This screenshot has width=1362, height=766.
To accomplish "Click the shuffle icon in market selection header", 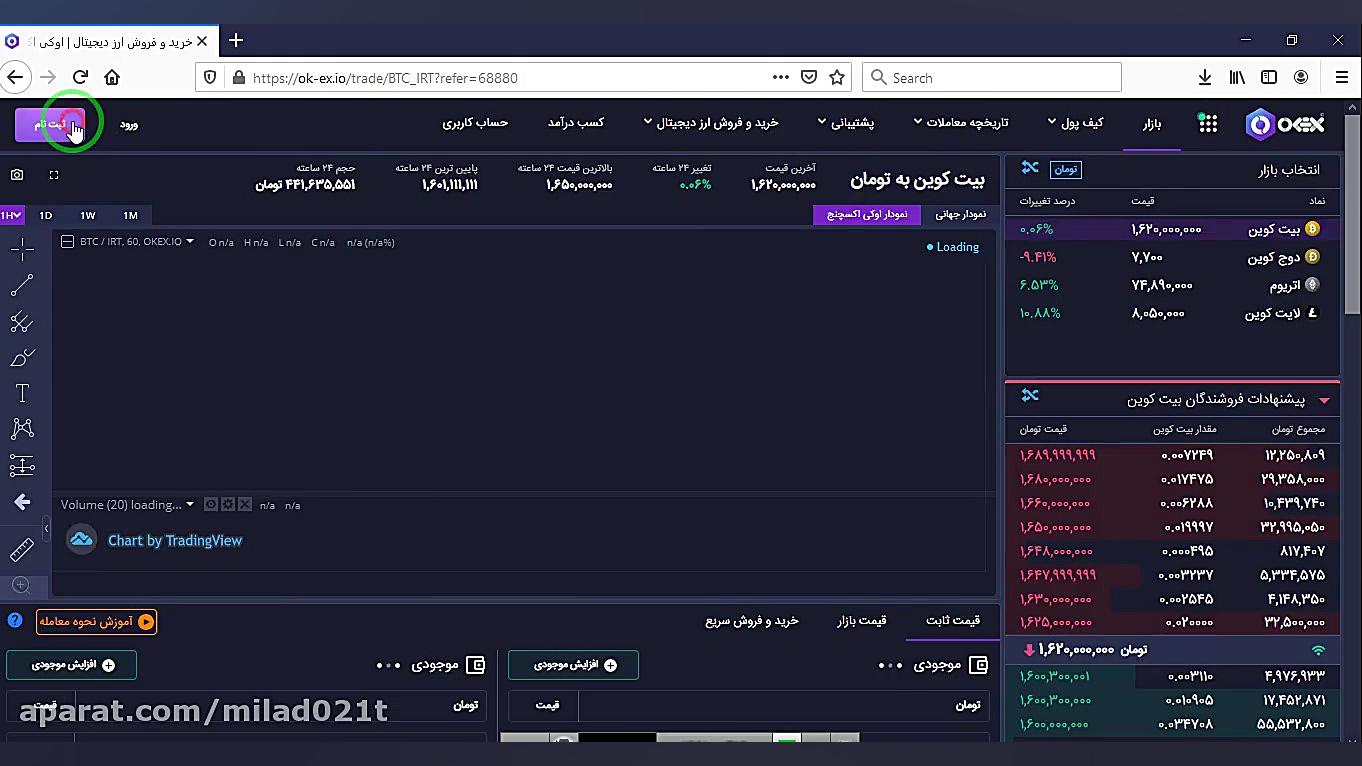I will click(1030, 168).
